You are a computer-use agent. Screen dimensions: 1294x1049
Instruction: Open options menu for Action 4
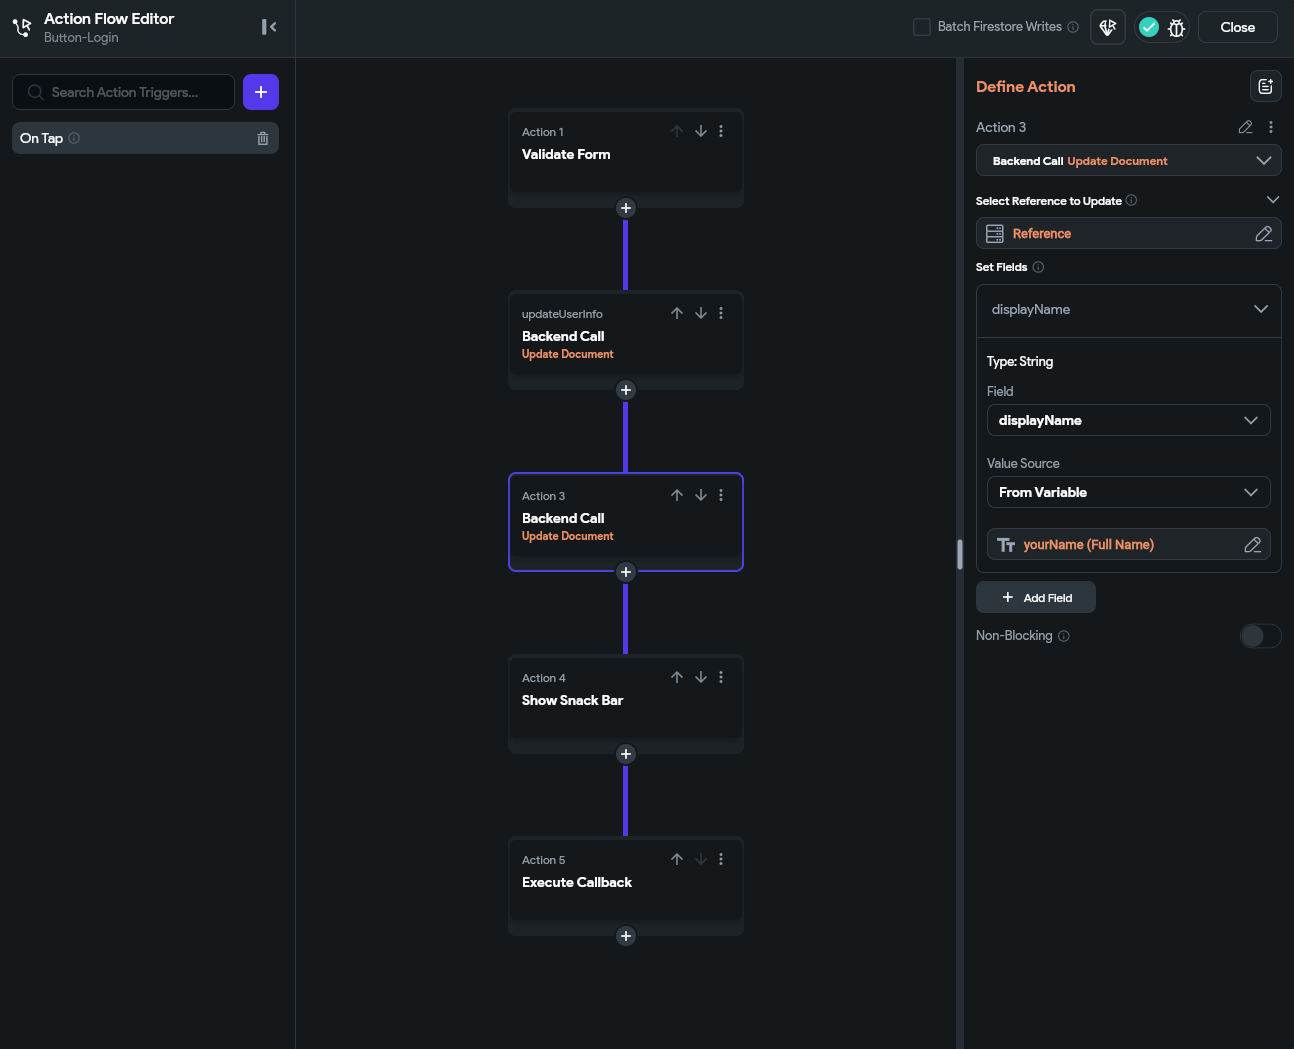721,677
